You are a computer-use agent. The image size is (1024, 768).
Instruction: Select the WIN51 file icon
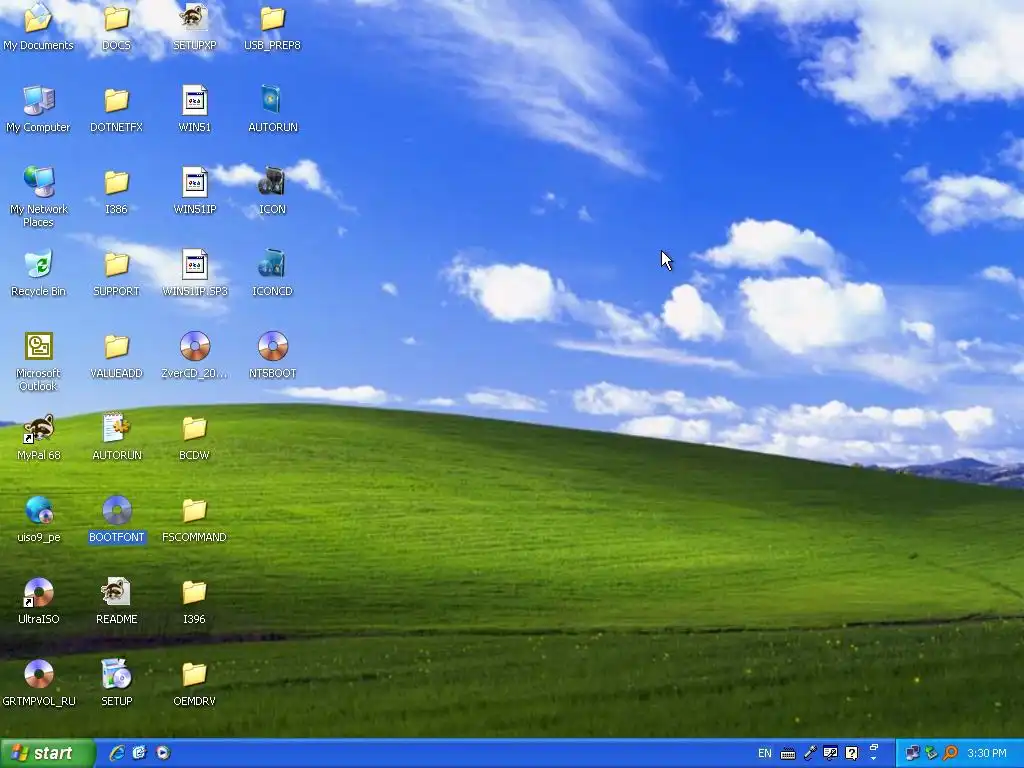194,108
